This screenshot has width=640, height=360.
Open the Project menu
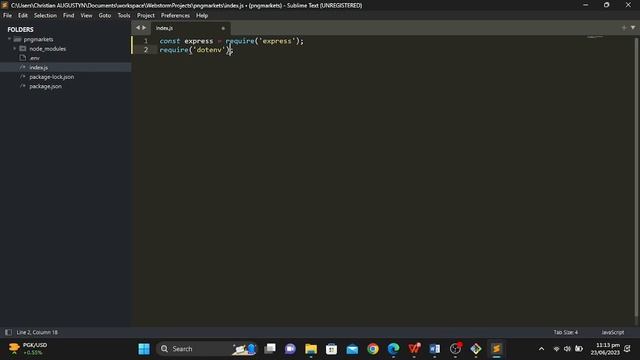tap(146, 16)
